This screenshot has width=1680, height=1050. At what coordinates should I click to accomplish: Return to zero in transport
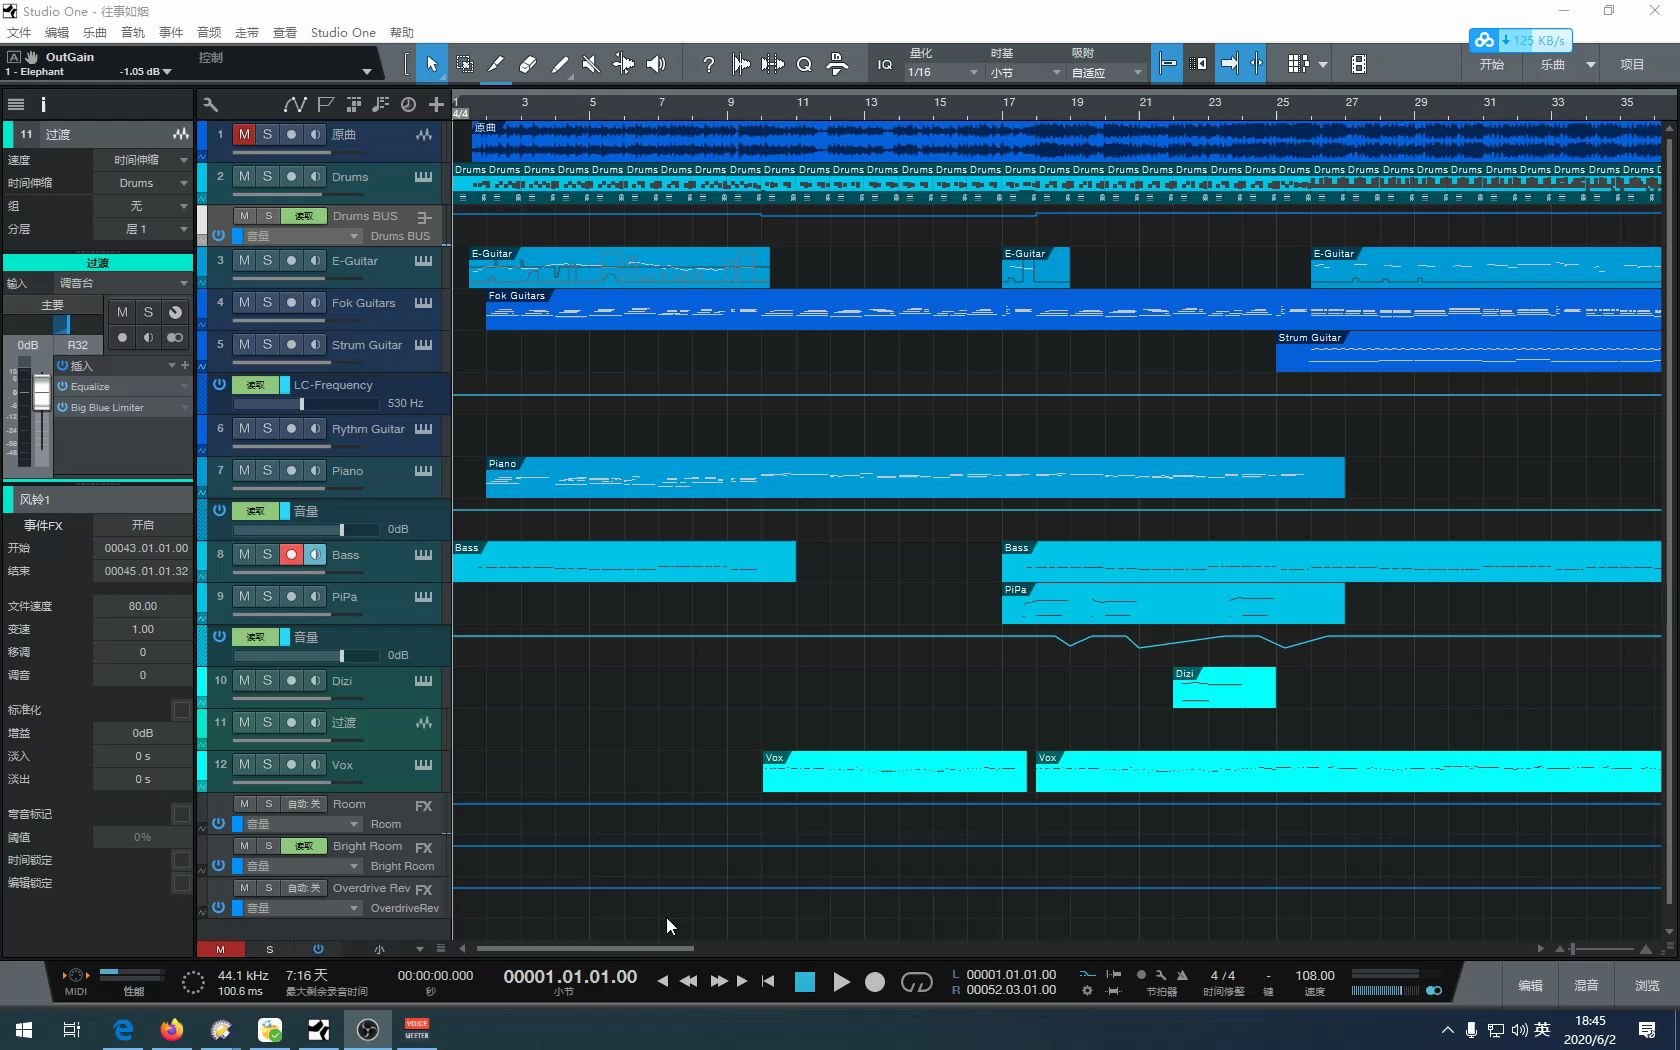pos(768,981)
